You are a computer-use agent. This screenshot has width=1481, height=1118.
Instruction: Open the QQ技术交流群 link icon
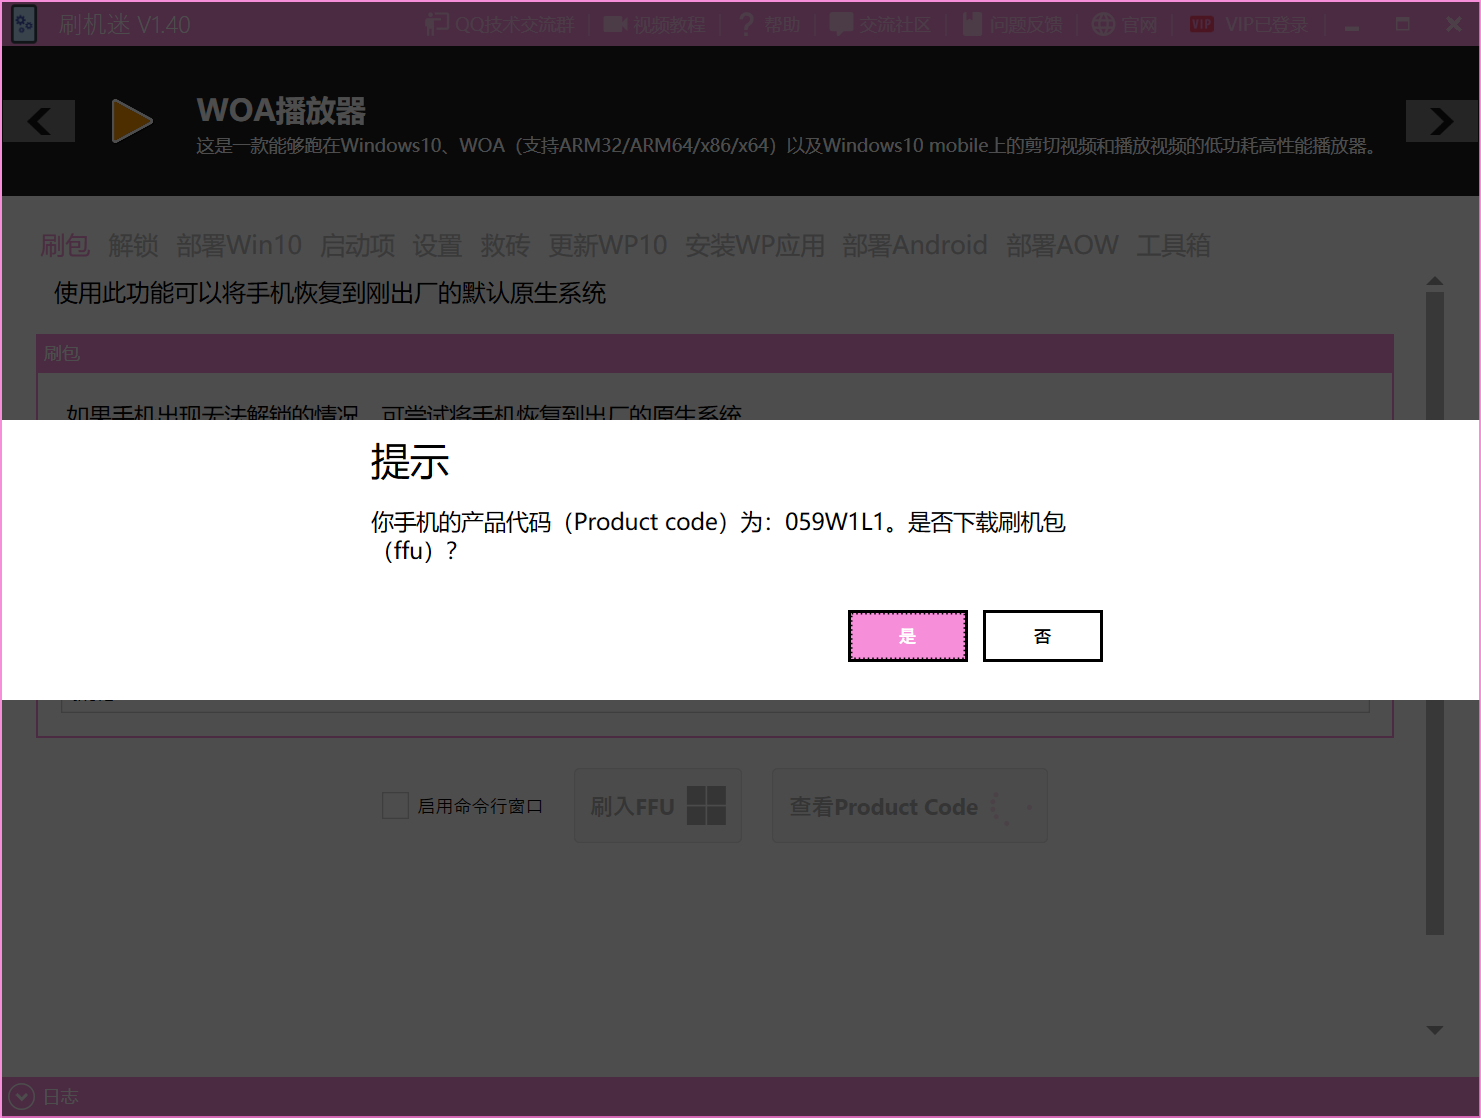[x=437, y=24]
